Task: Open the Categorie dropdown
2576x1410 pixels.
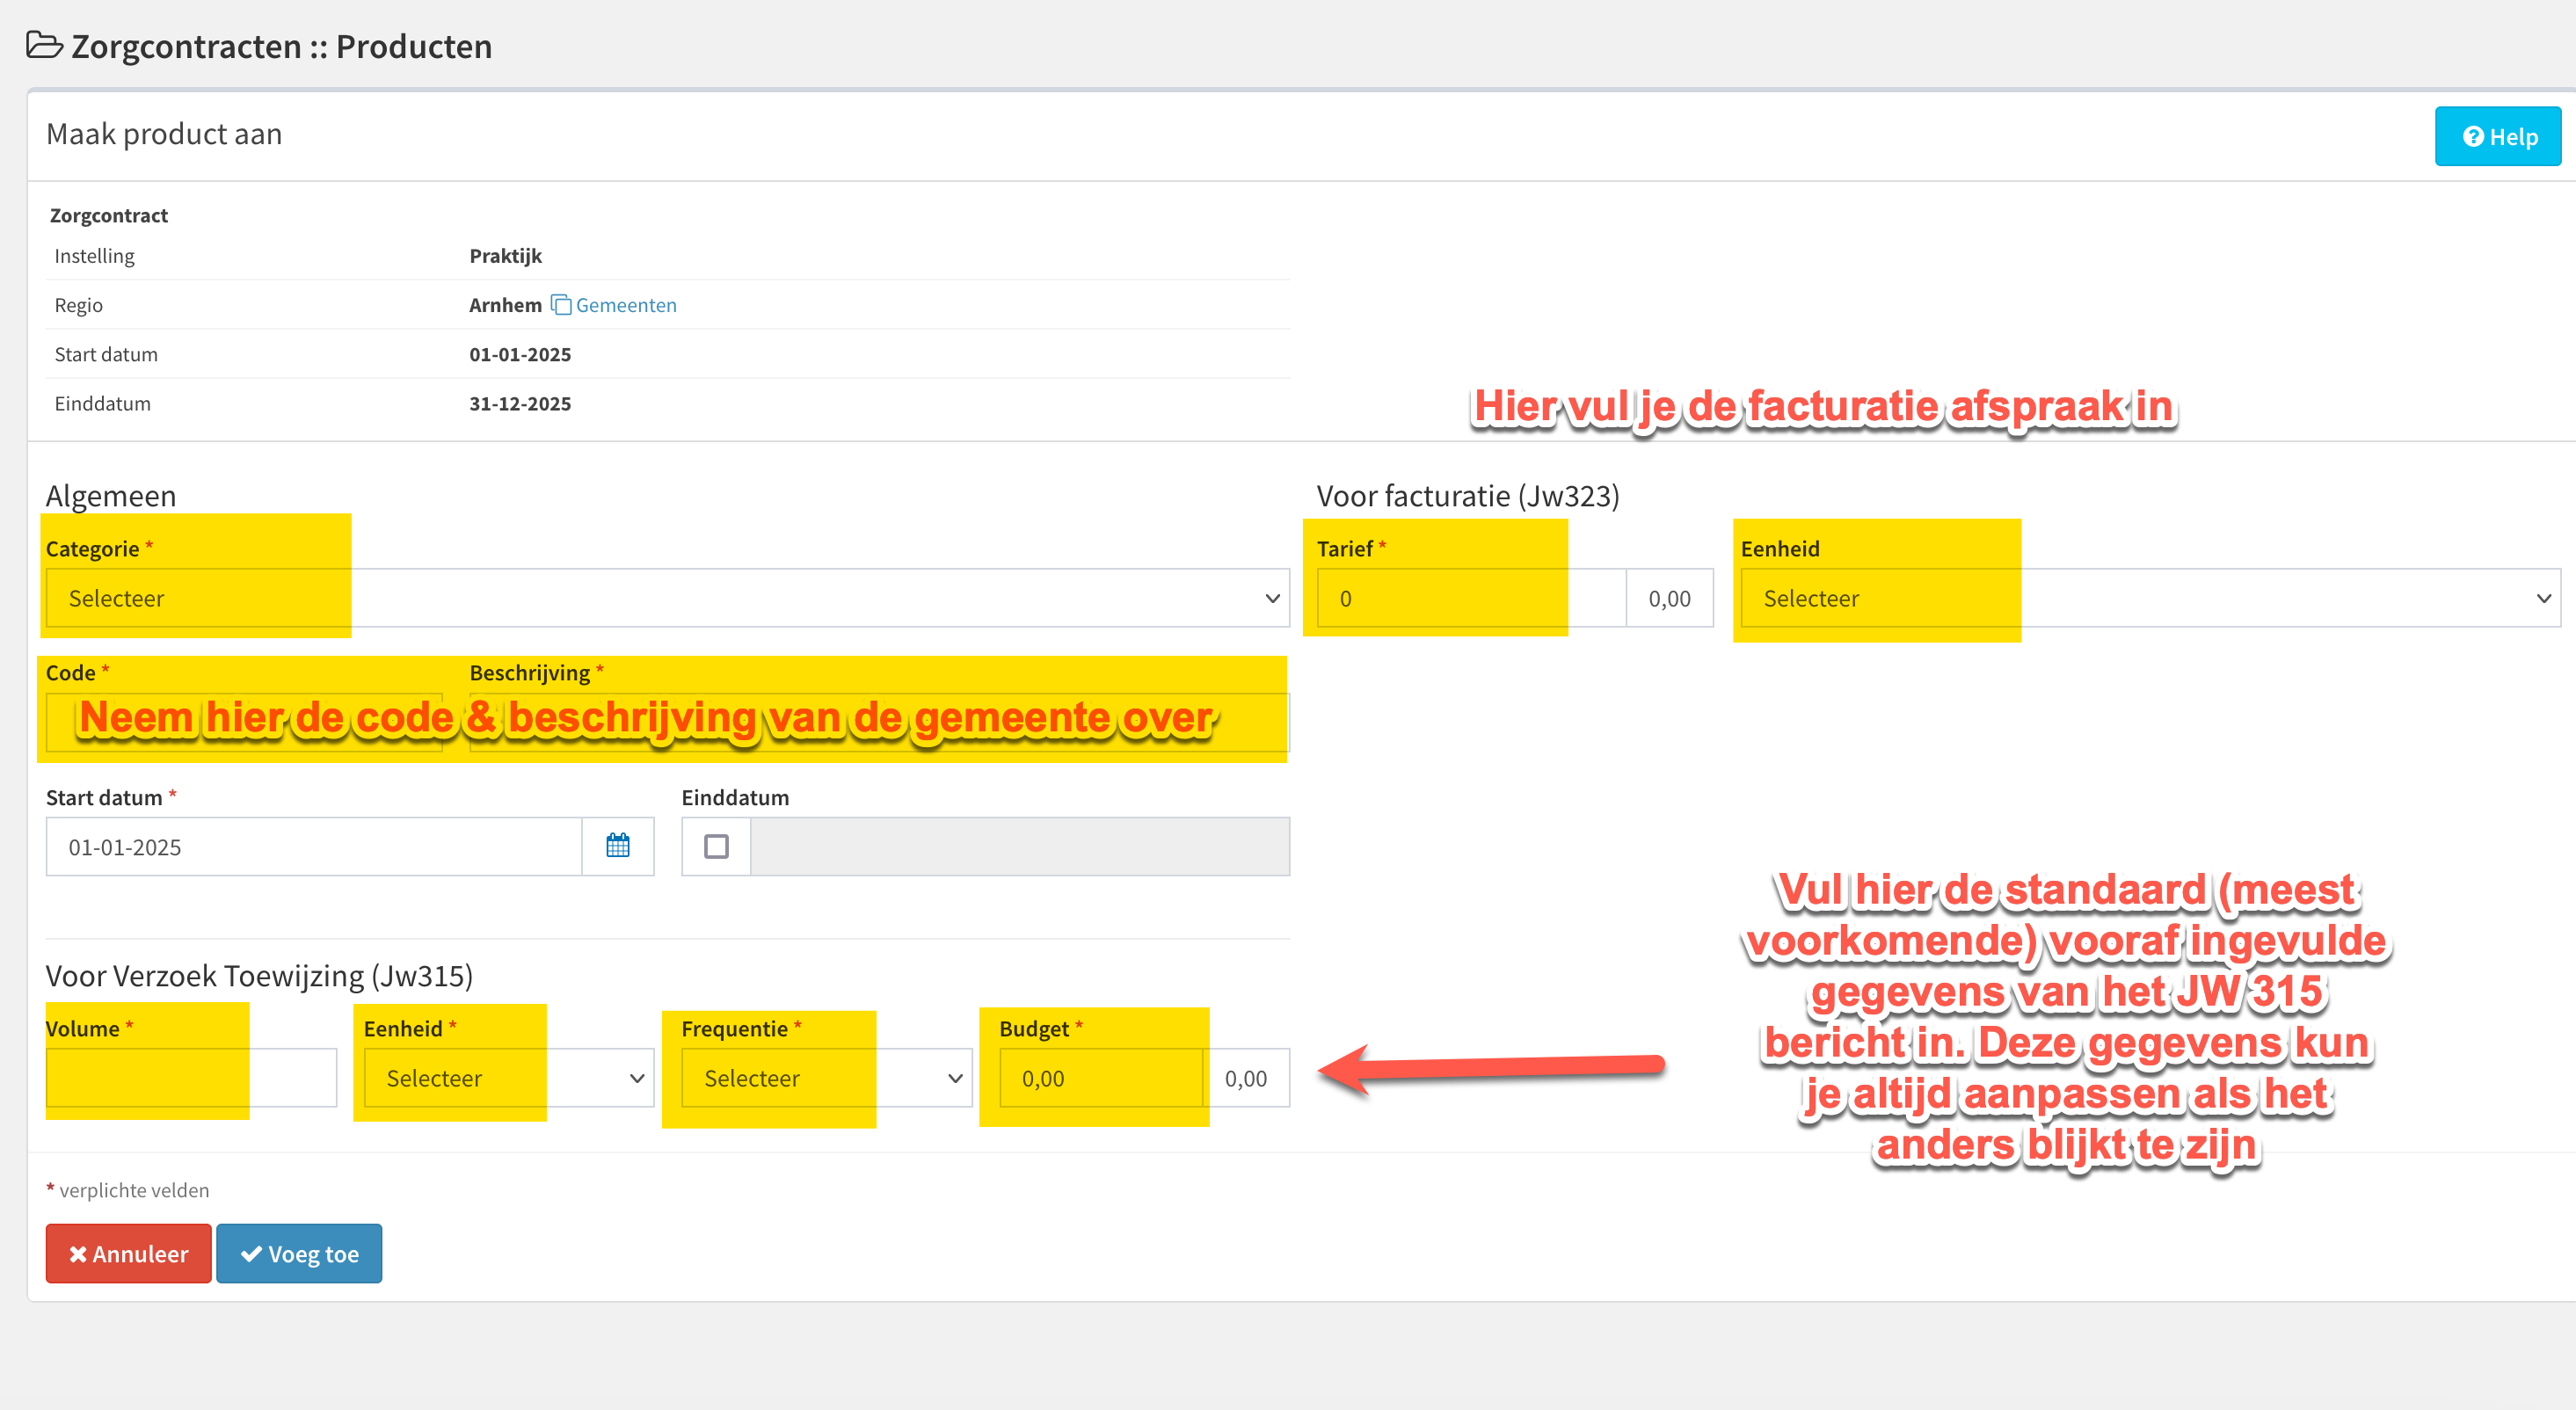Action: click(668, 598)
